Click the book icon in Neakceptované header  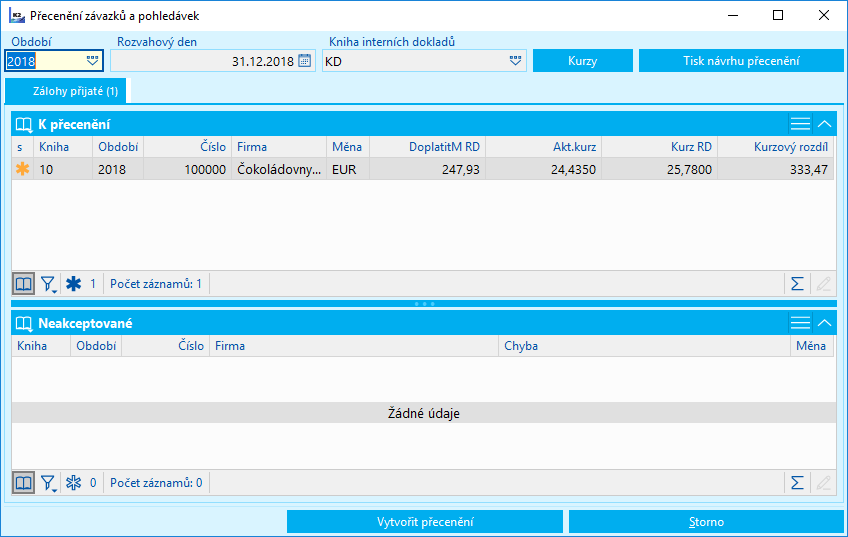point(24,323)
